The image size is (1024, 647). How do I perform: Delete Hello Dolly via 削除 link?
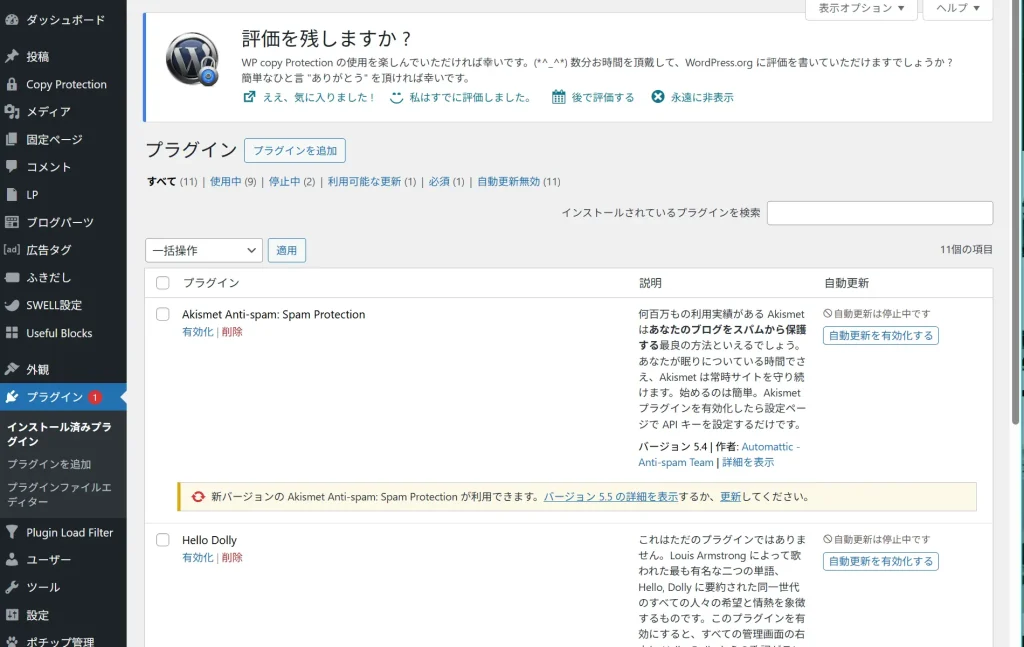click(x=232, y=558)
